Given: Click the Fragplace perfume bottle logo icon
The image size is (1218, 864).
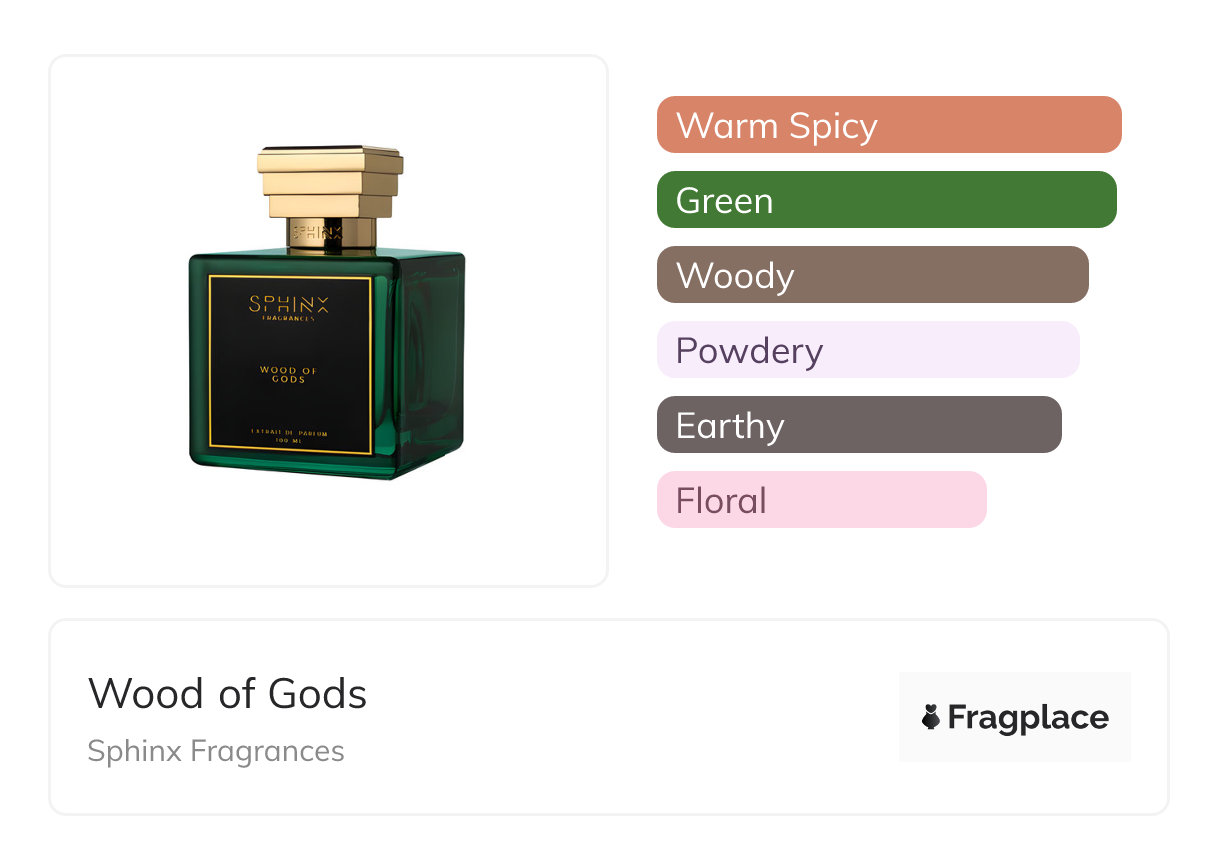Looking at the screenshot, I should [931, 717].
